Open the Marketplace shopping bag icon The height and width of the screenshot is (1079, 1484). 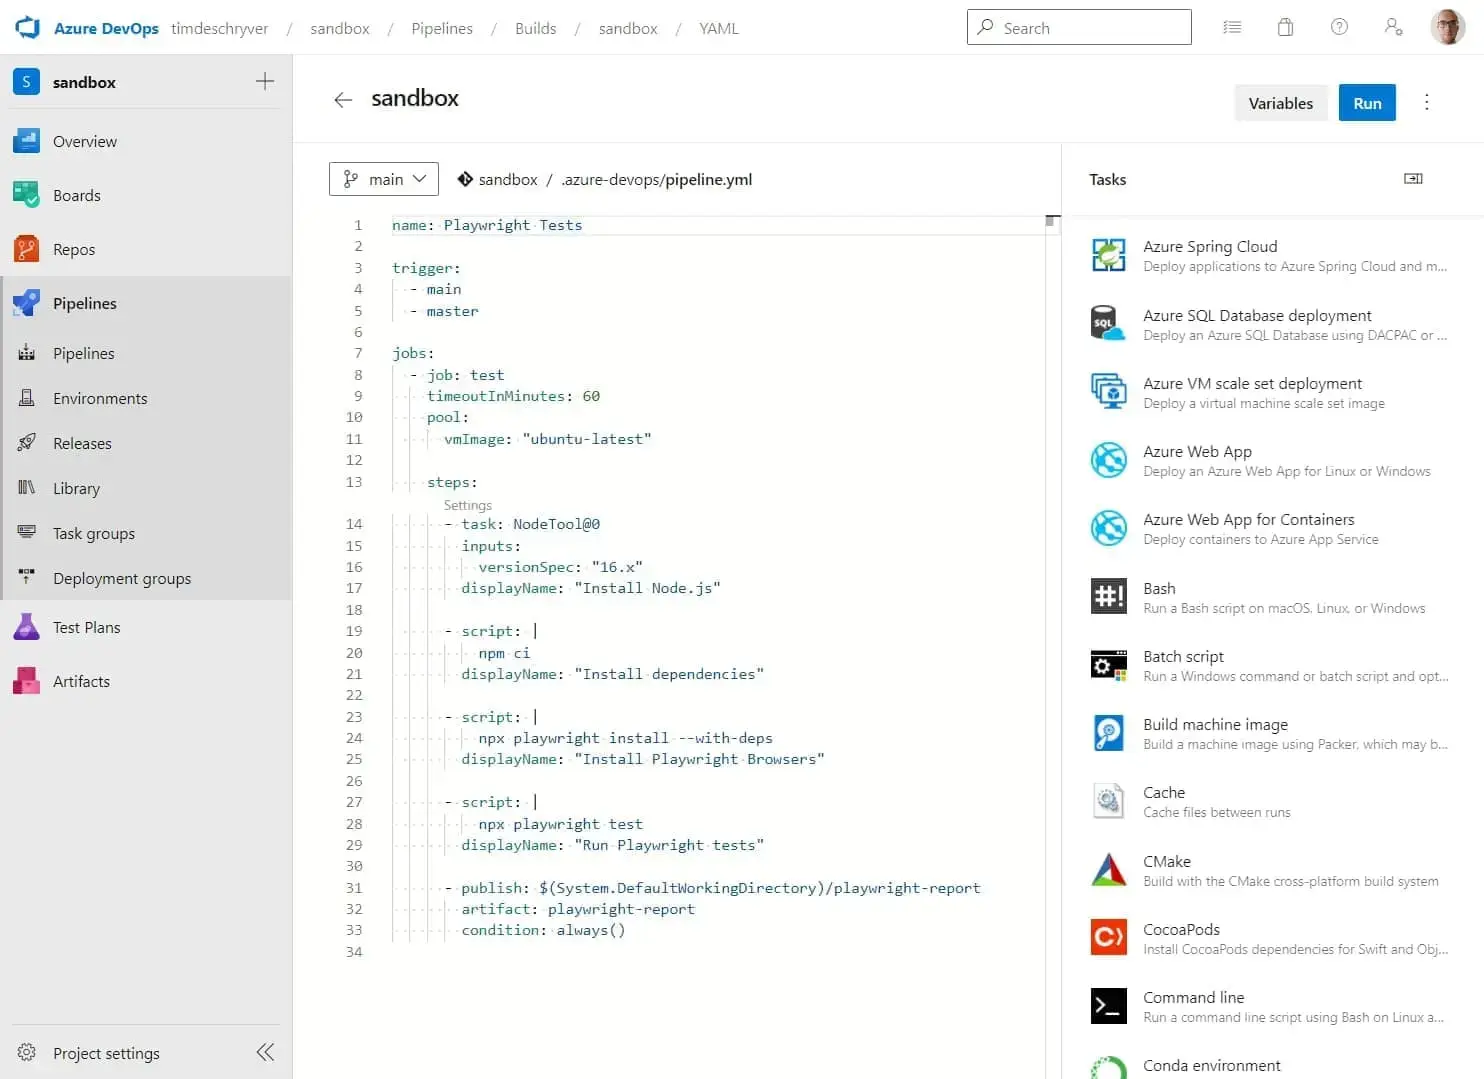click(1285, 27)
